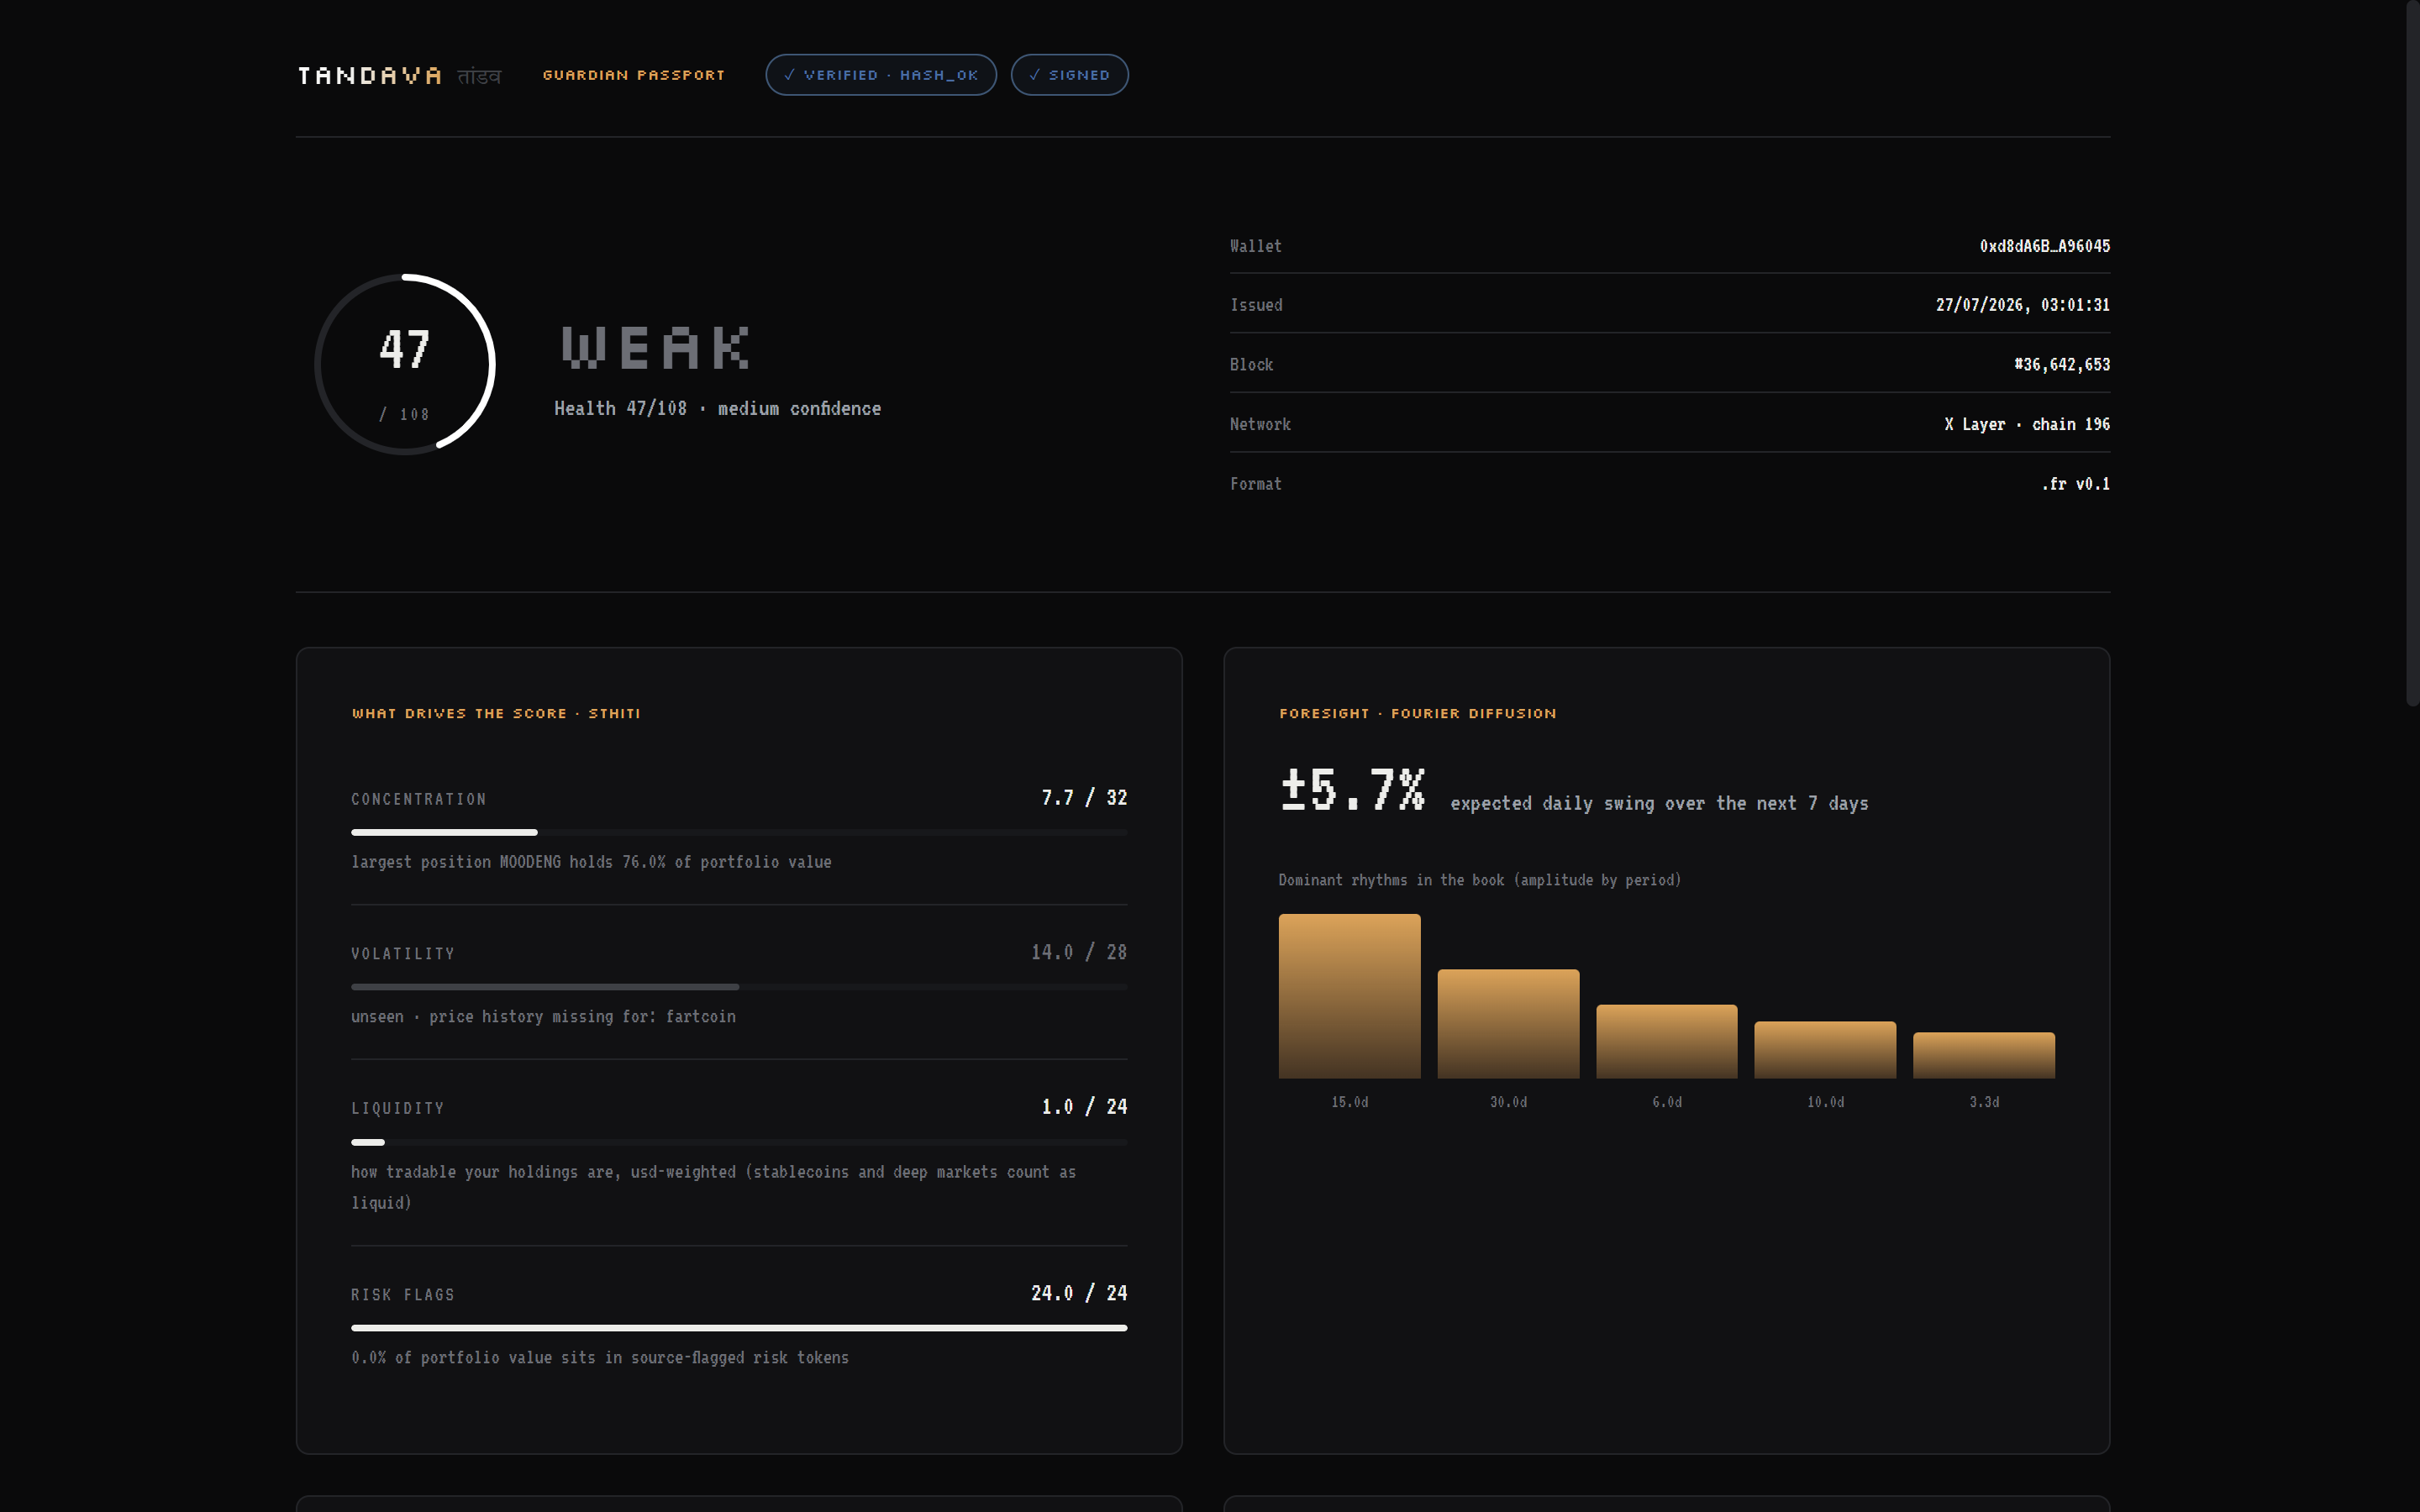The height and width of the screenshot is (1512, 2420).
Task: Click the Risk Flags progress bar
Action: 739,1328
